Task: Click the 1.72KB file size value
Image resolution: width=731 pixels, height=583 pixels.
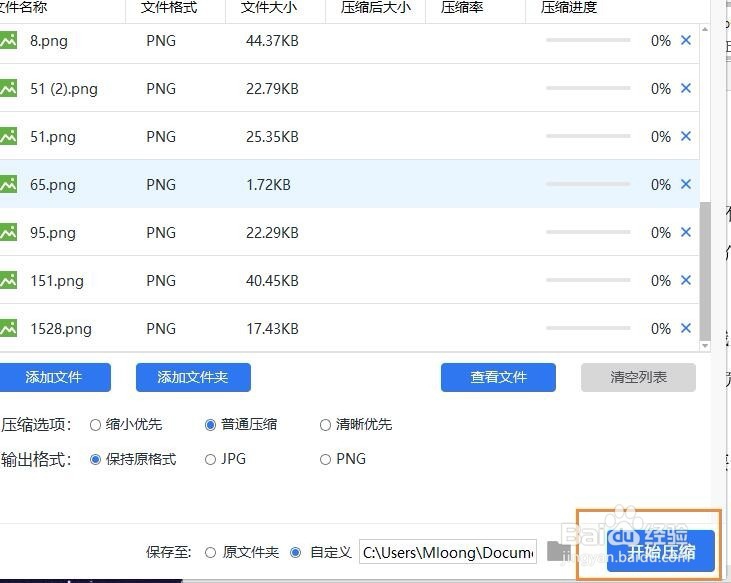Action: (269, 185)
